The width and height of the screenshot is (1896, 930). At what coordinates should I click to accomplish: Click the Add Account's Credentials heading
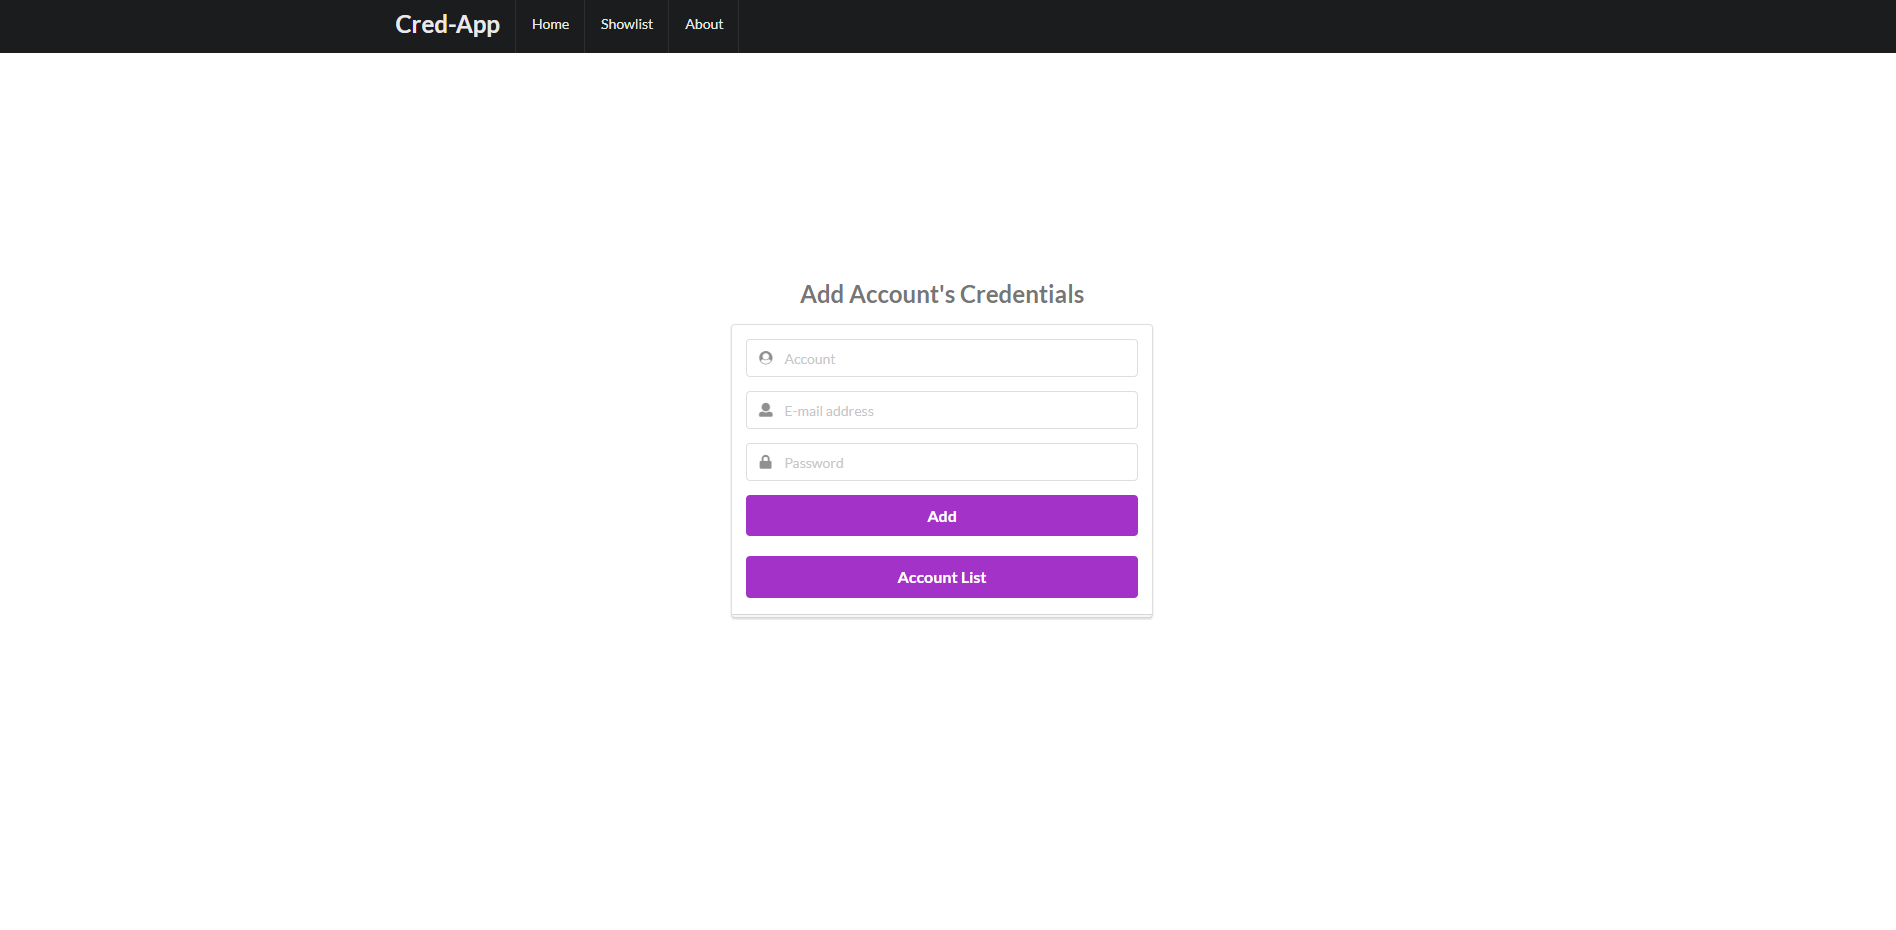[x=941, y=294]
